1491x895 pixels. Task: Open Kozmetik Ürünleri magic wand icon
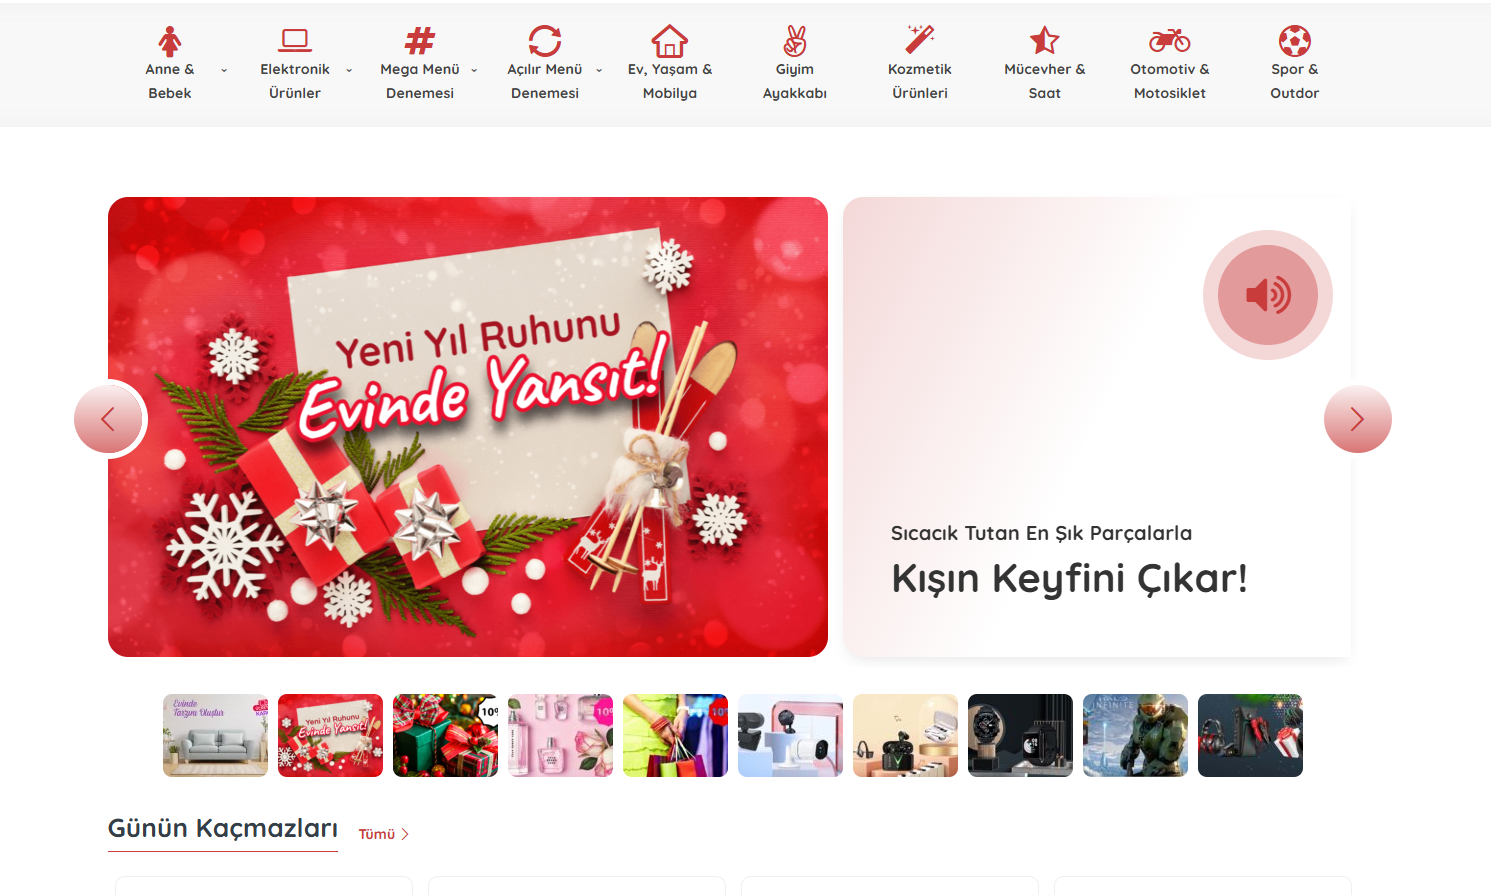click(x=920, y=41)
